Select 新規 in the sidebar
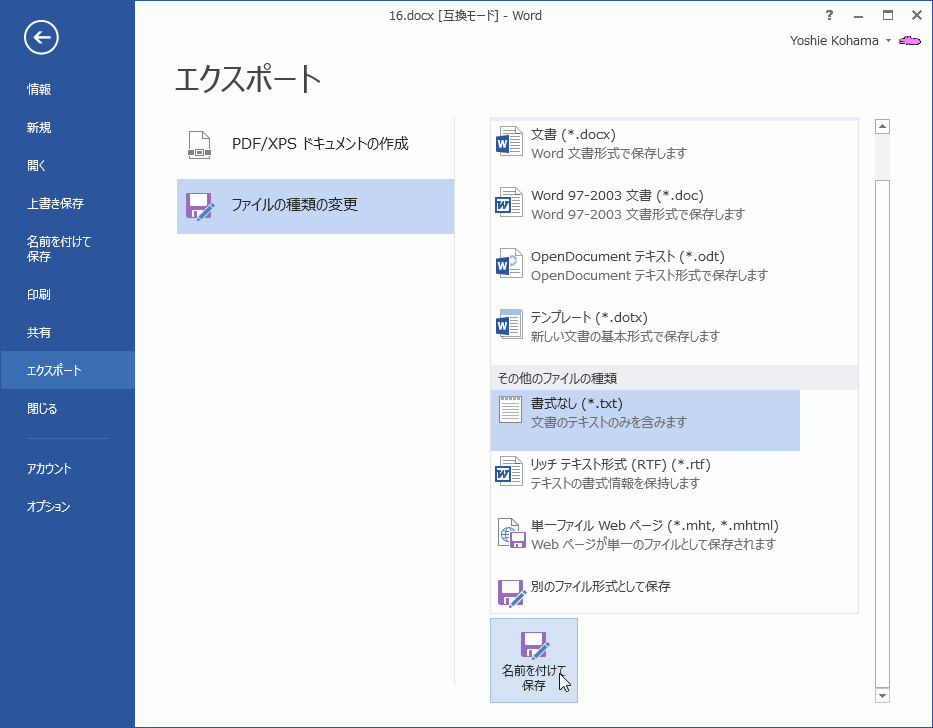 click(68, 127)
